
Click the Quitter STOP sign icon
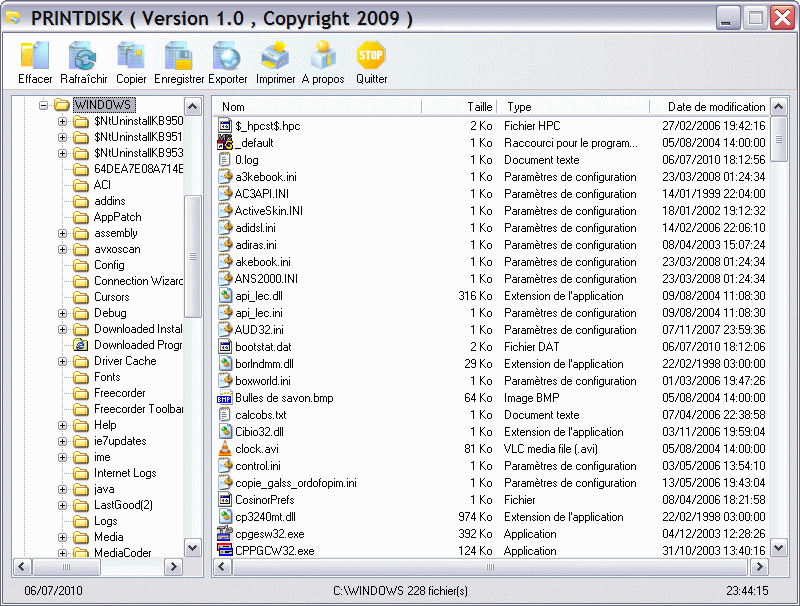(371, 55)
